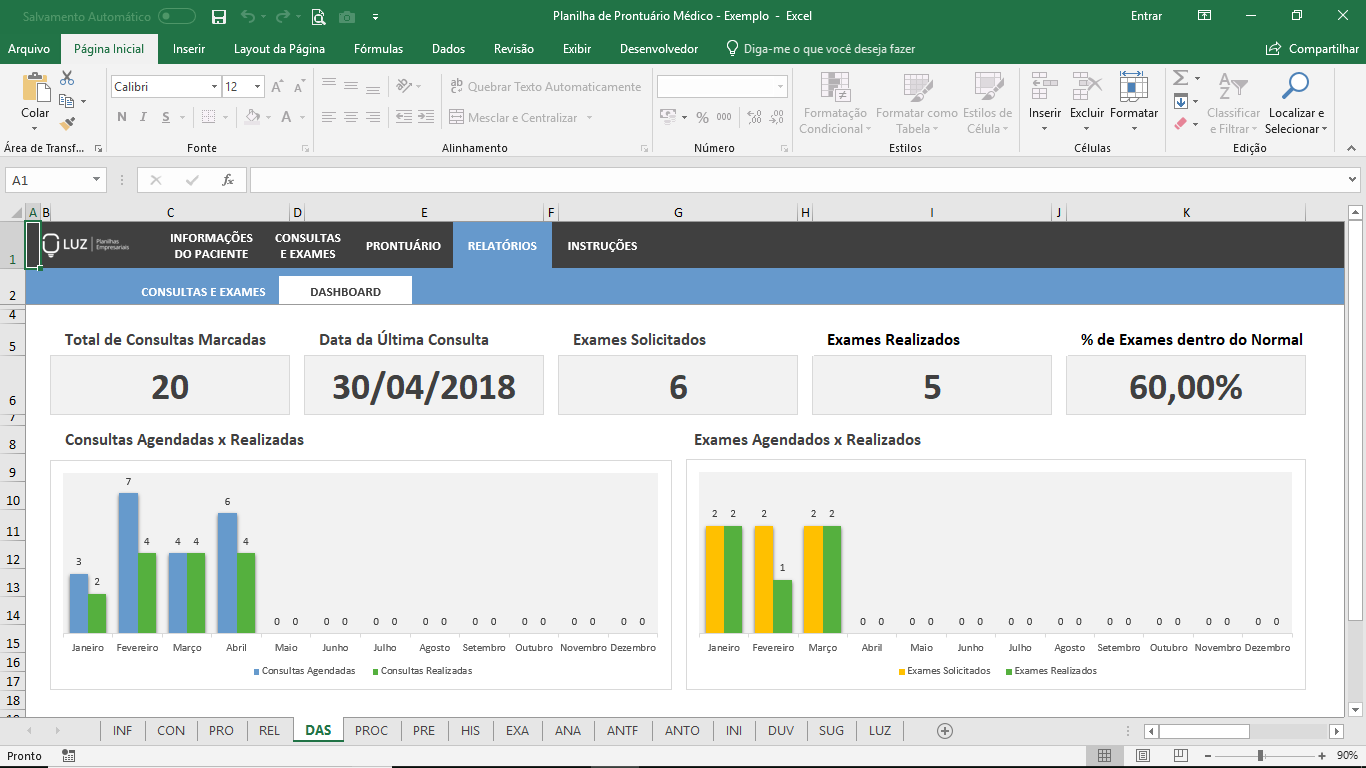This screenshot has width=1366, height=768.
Task: Add a new sheet with plus icon
Action: 944,731
